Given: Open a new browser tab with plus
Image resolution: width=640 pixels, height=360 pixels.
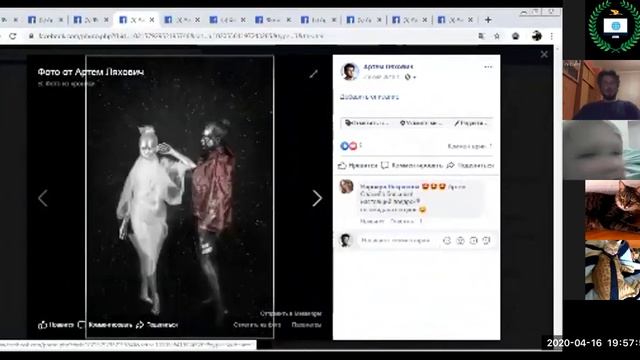Looking at the screenshot, I should click(x=488, y=19).
